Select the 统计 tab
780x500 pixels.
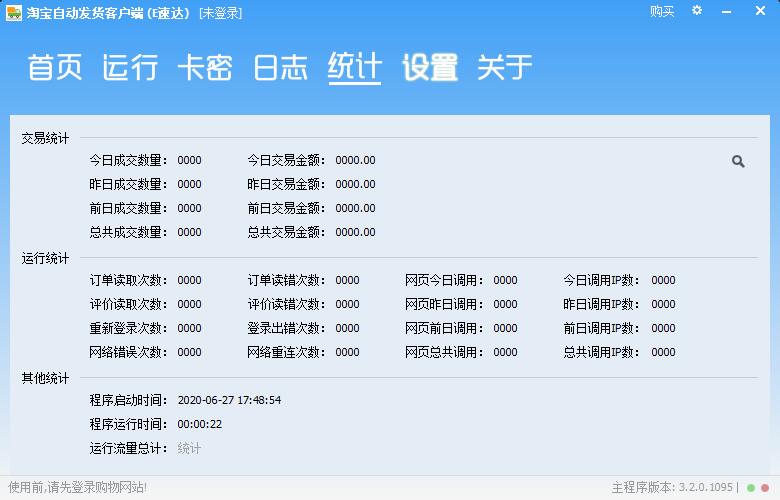pyautogui.click(x=355, y=68)
